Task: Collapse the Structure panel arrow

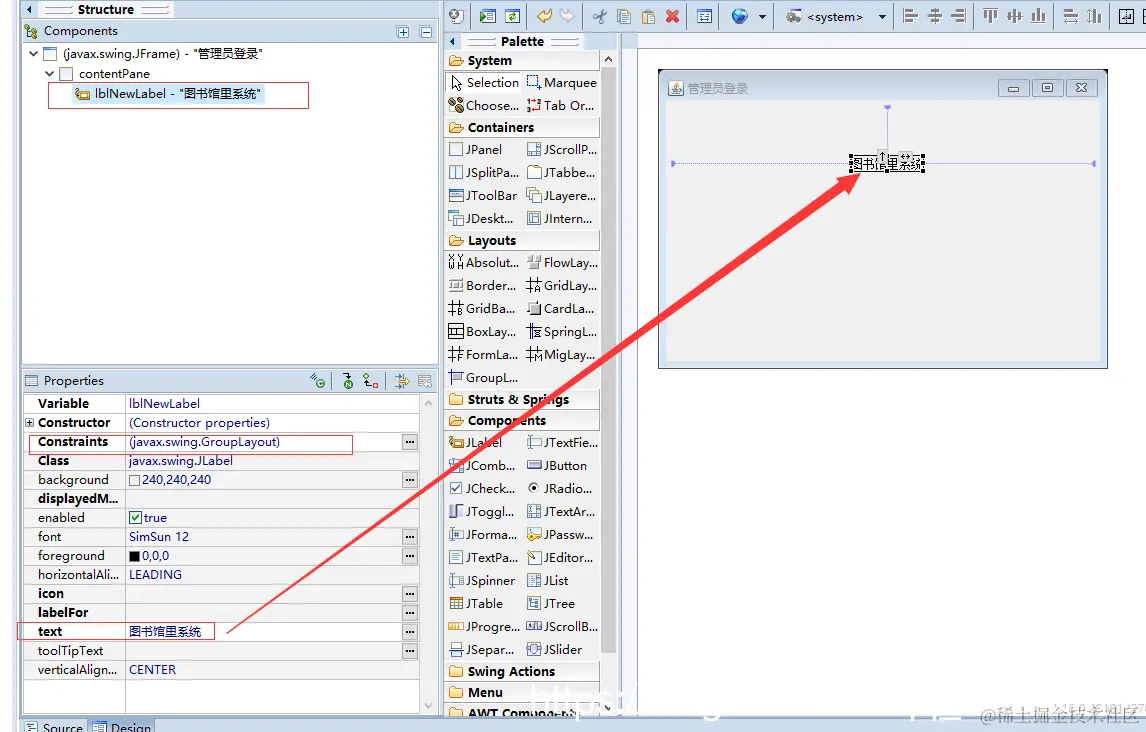Action: [29, 9]
